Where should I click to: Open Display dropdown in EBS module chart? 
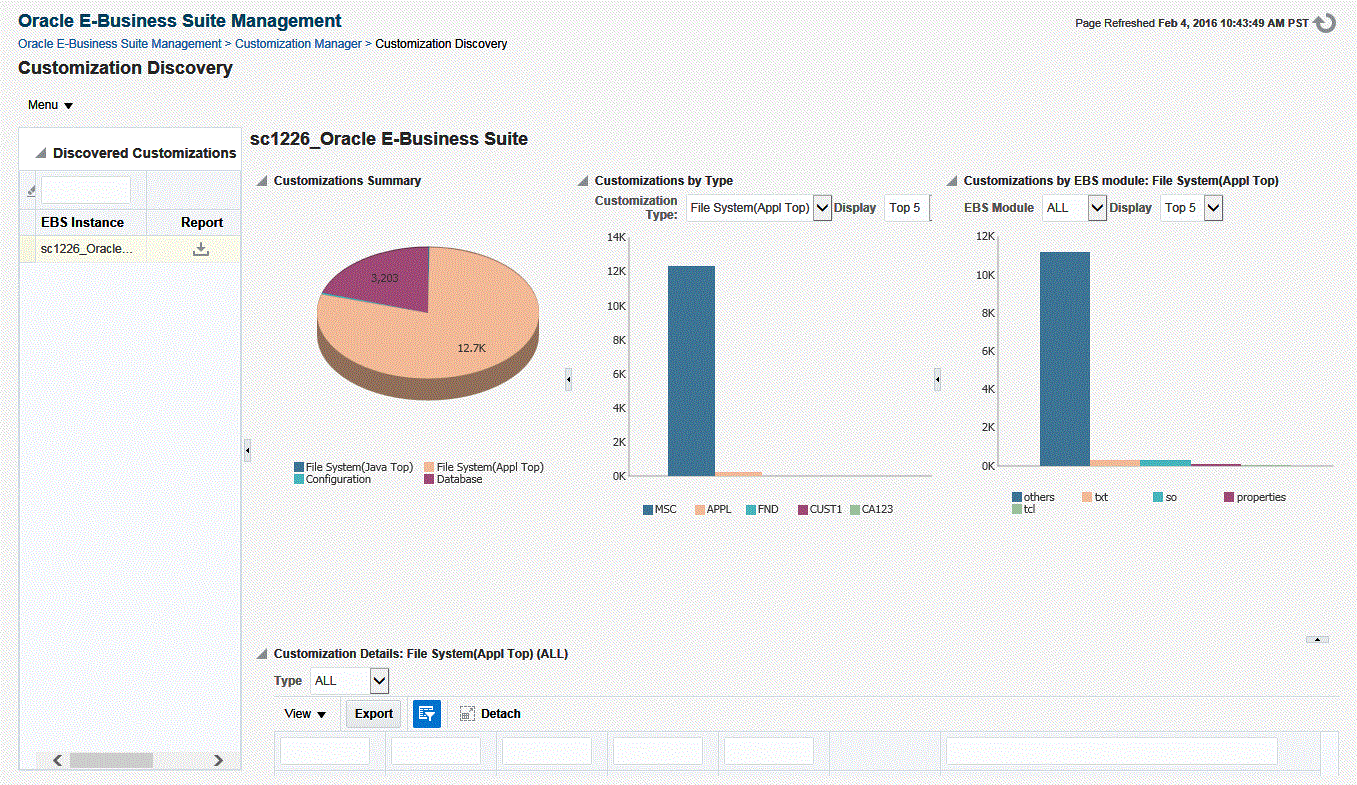click(1213, 208)
